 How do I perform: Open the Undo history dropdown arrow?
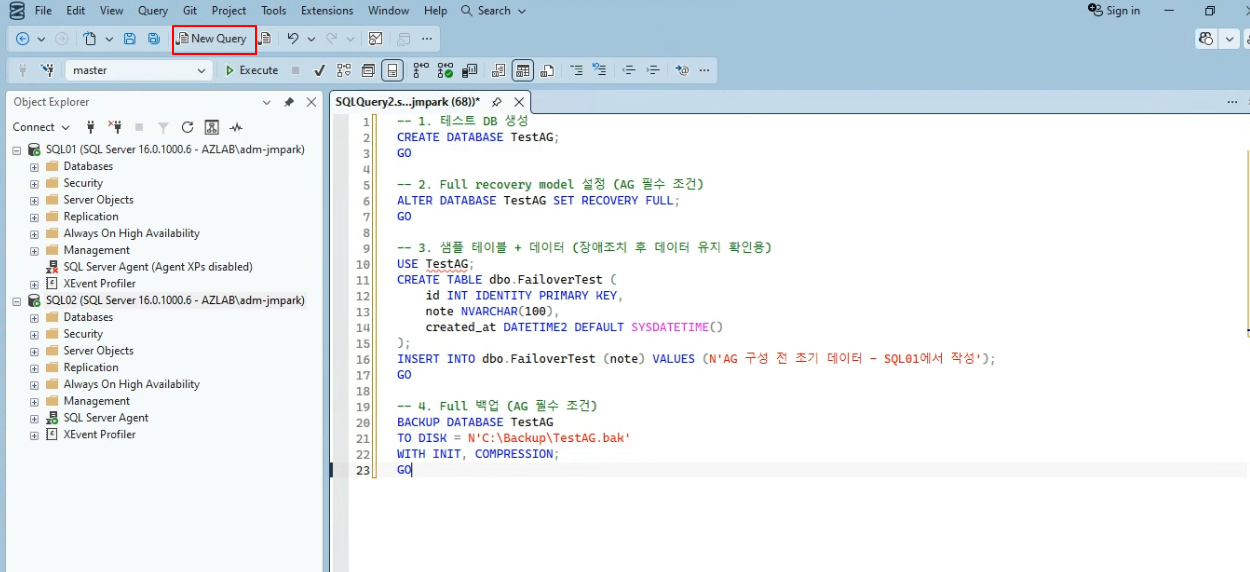312,39
